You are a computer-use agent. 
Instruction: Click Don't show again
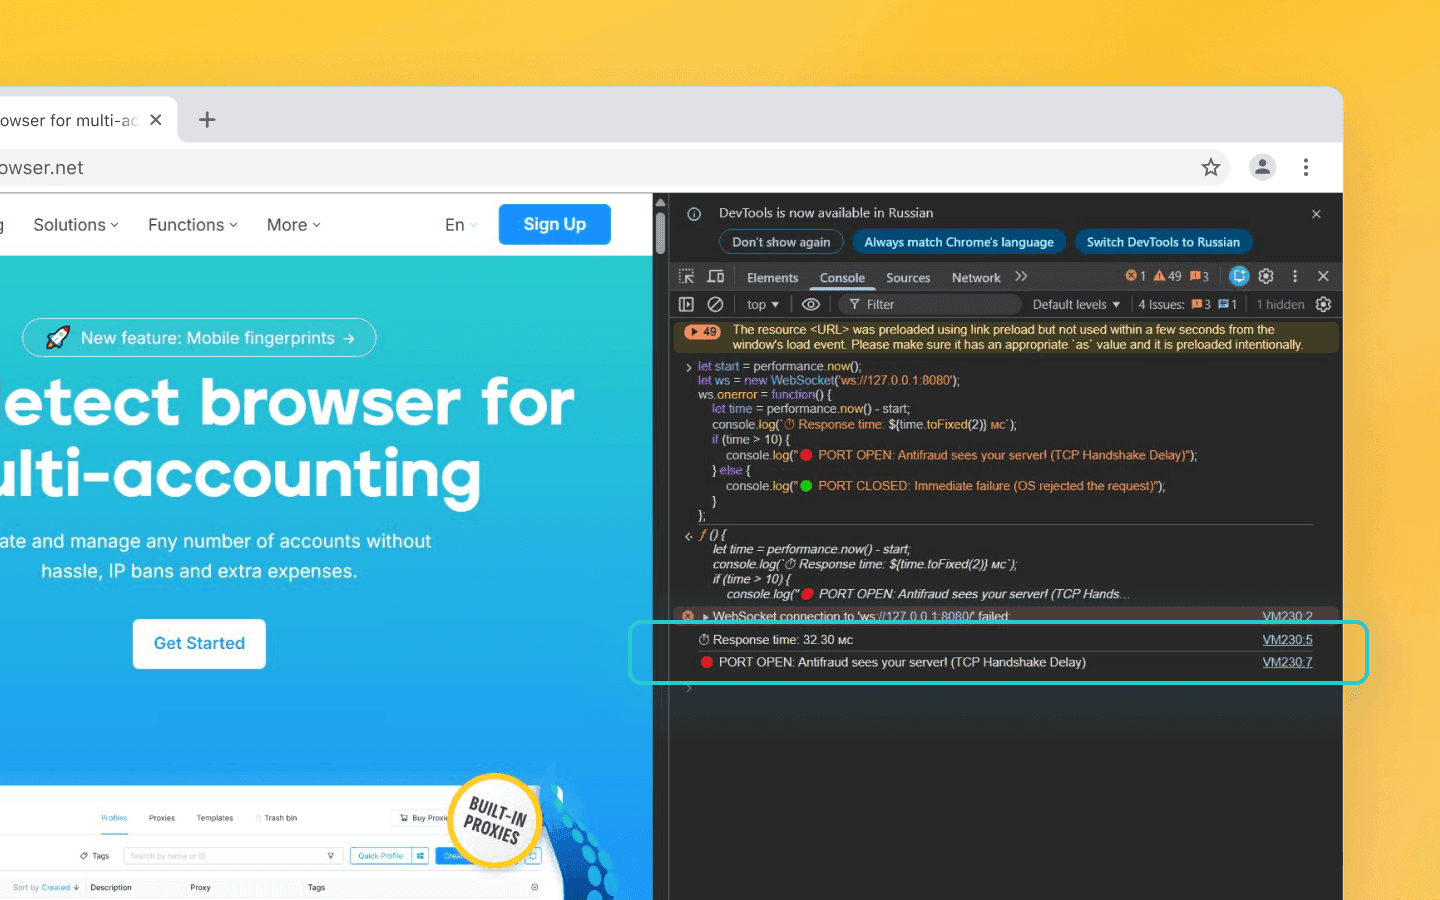pyautogui.click(x=781, y=242)
